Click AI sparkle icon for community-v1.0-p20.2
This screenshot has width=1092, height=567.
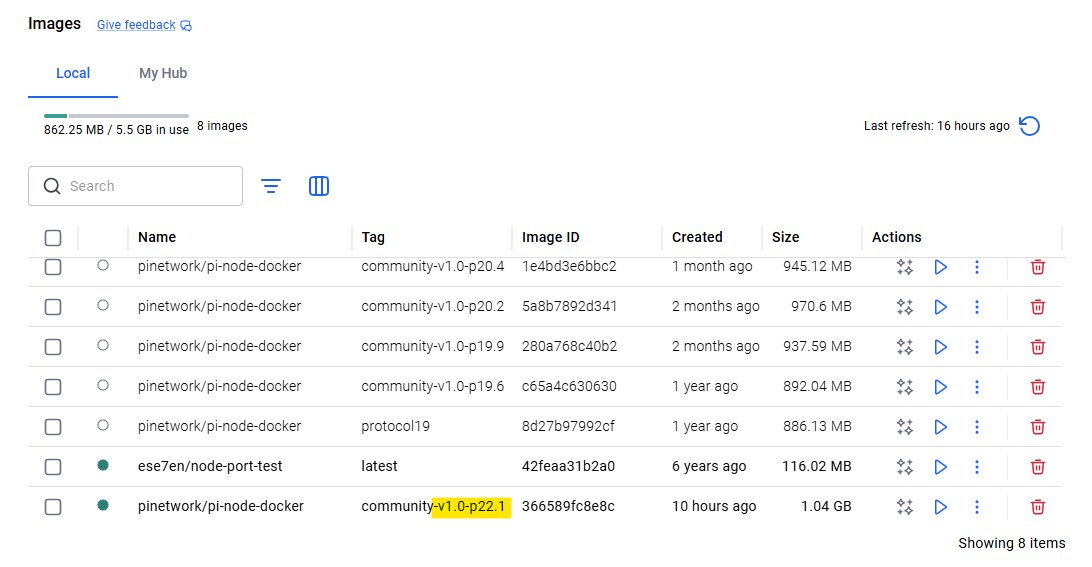pos(905,306)
